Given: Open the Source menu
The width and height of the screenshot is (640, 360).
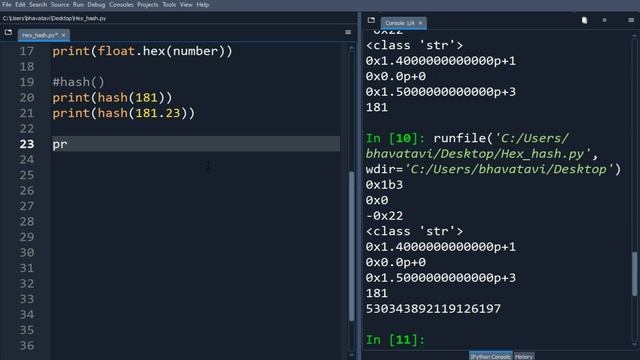Looking at the screenshot, I should pyautogui.click(x=60, y=4).
